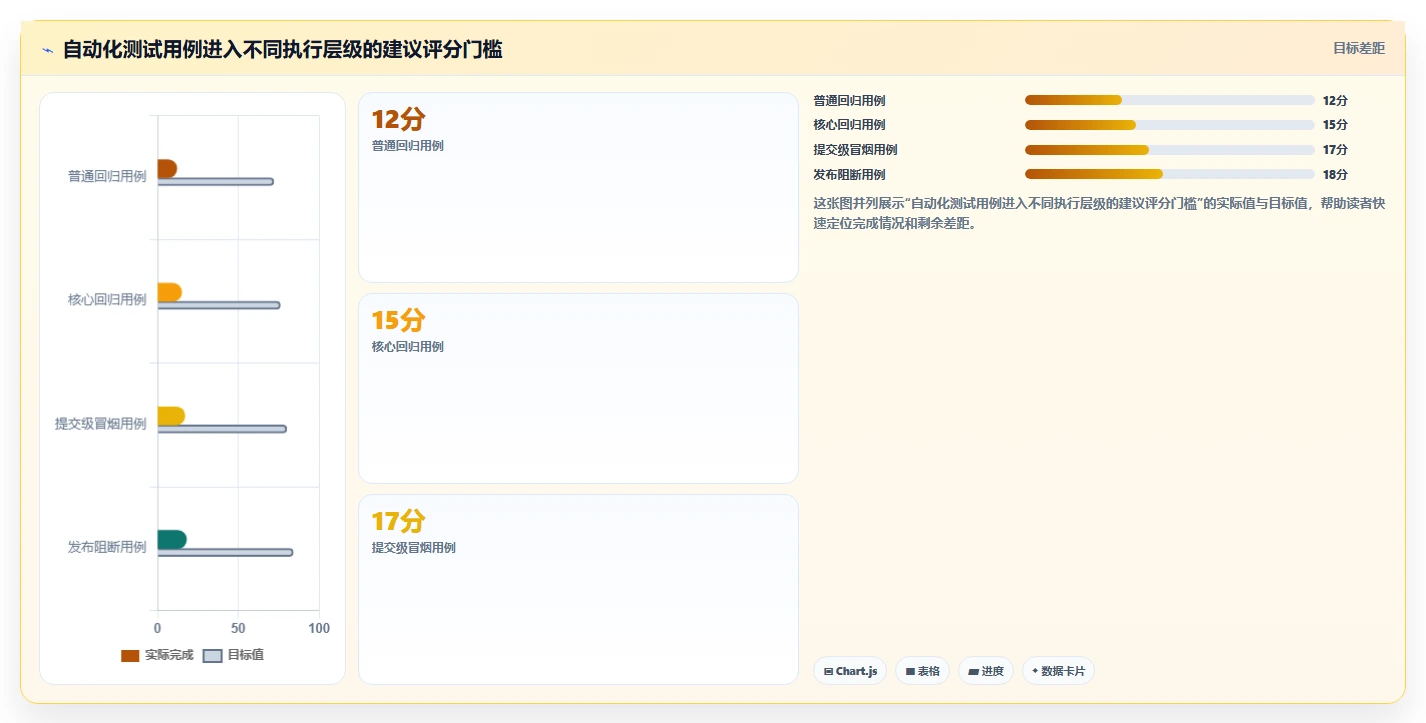The width and height of the screenshot is (1426, 723).
Task: Click the 普通回归用例 chart axis label
Action: click(107, 176)
